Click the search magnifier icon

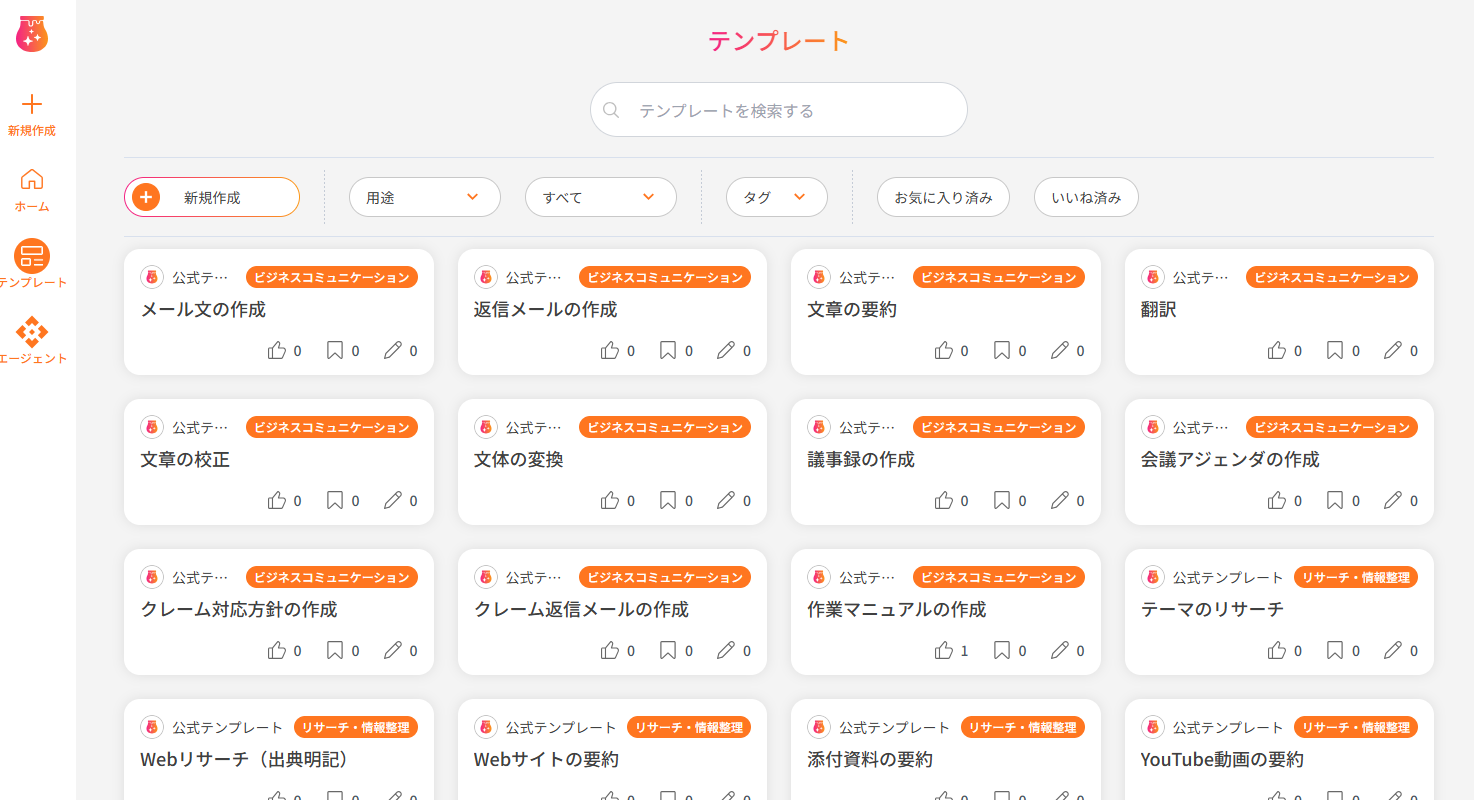(x=612, y=110)
